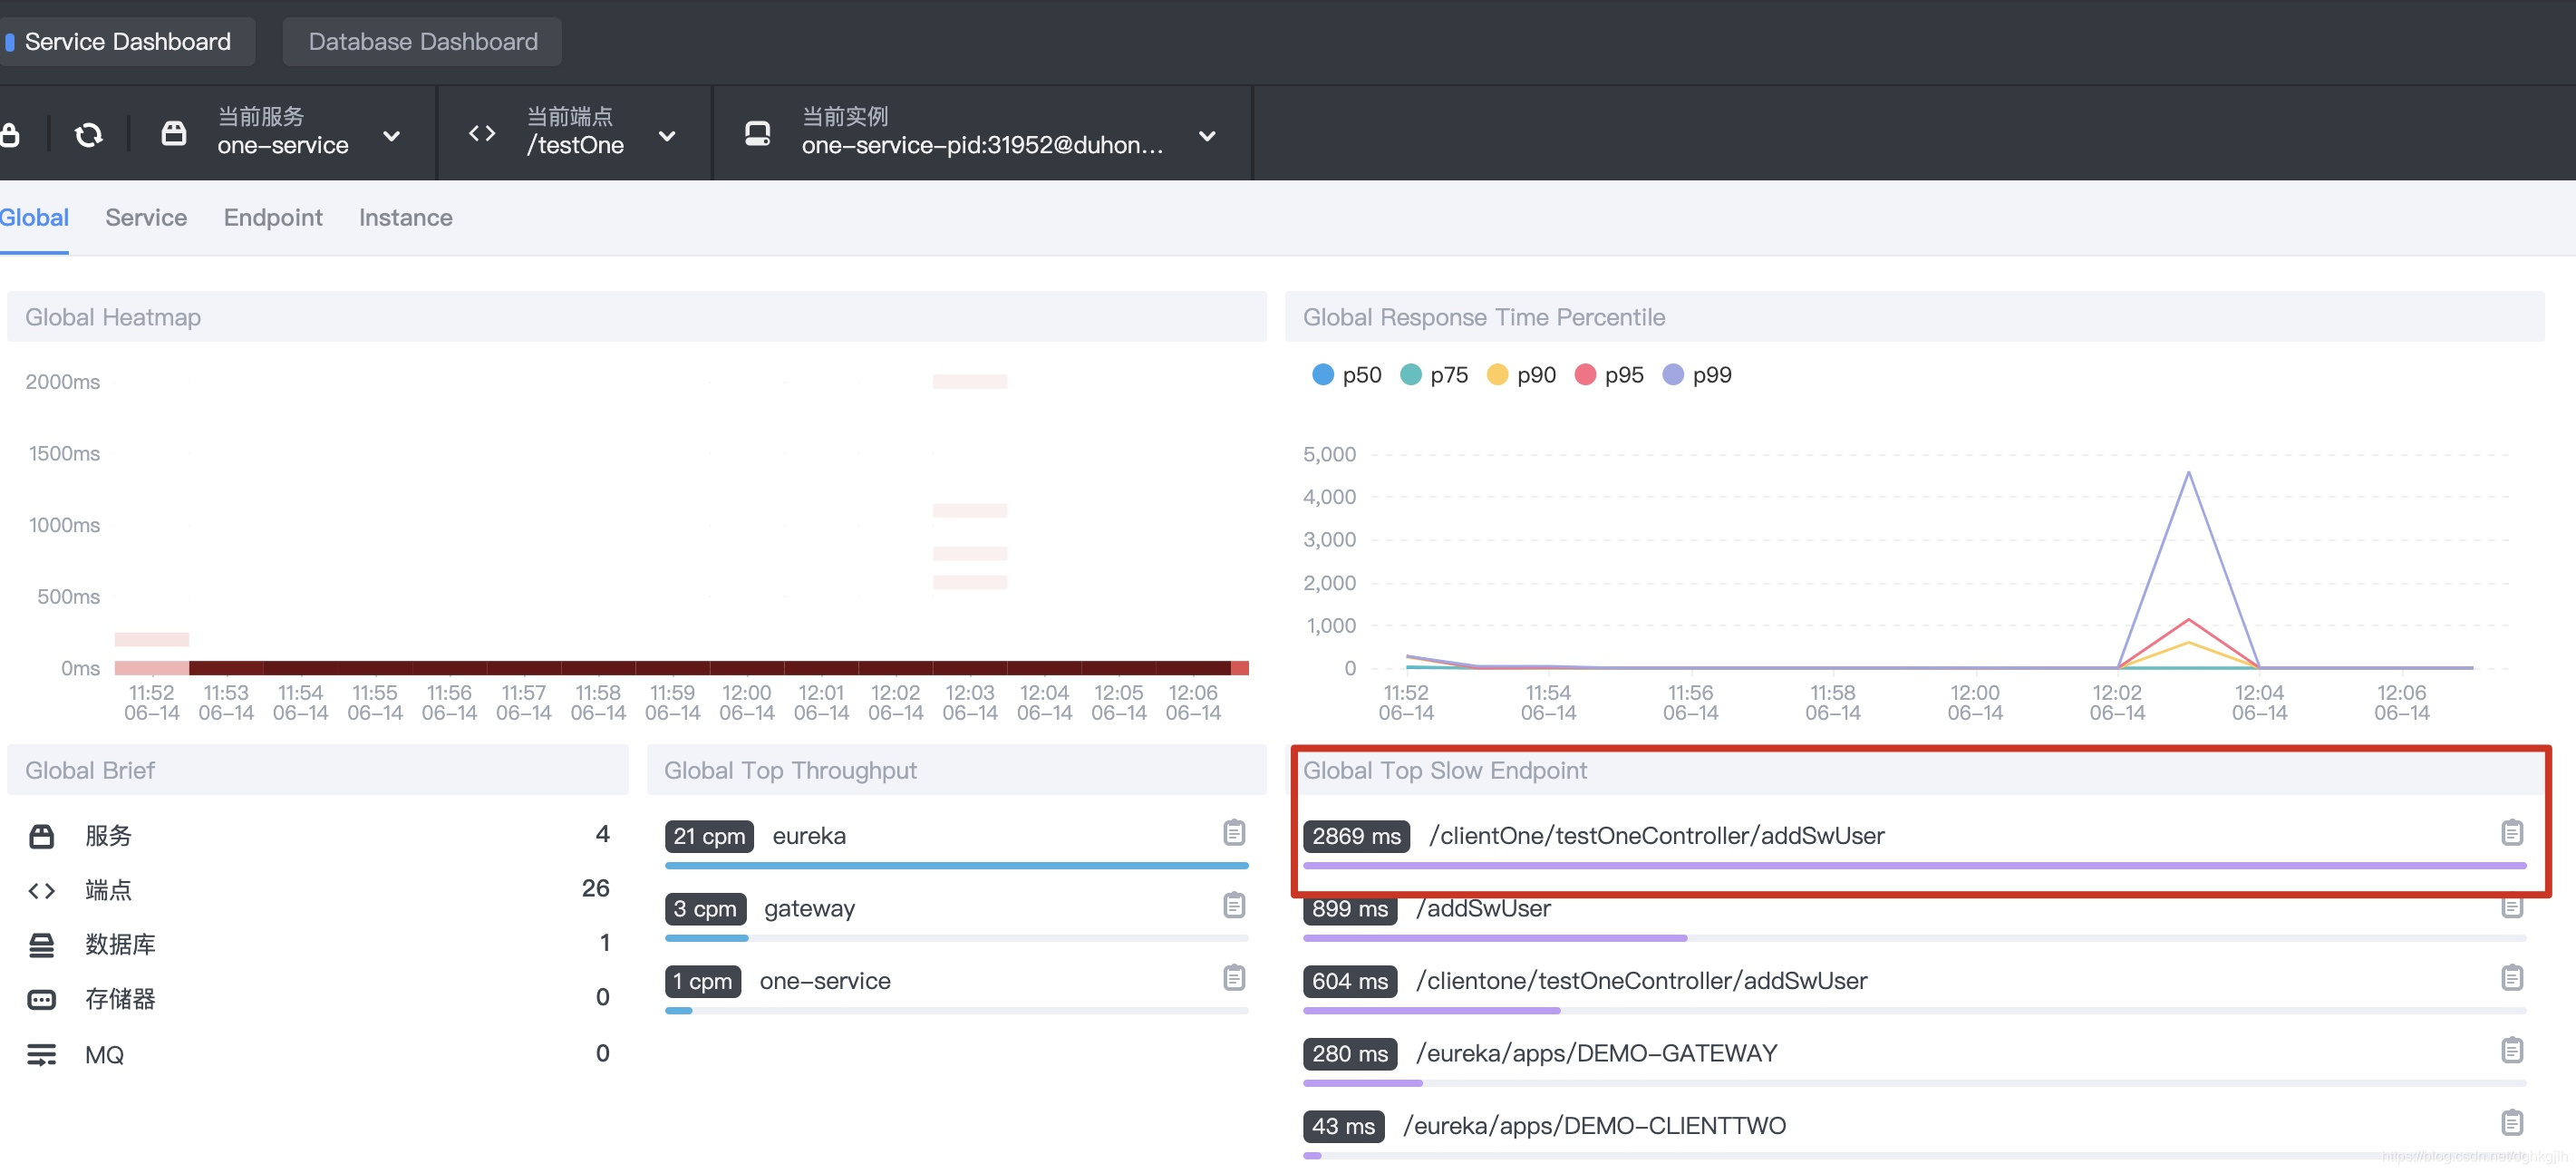Copy the /clientOne/testOneController/addSwUser endpoint via clipboard icon
The height and width of the screenshot is (1173, 2576).
2511,832
